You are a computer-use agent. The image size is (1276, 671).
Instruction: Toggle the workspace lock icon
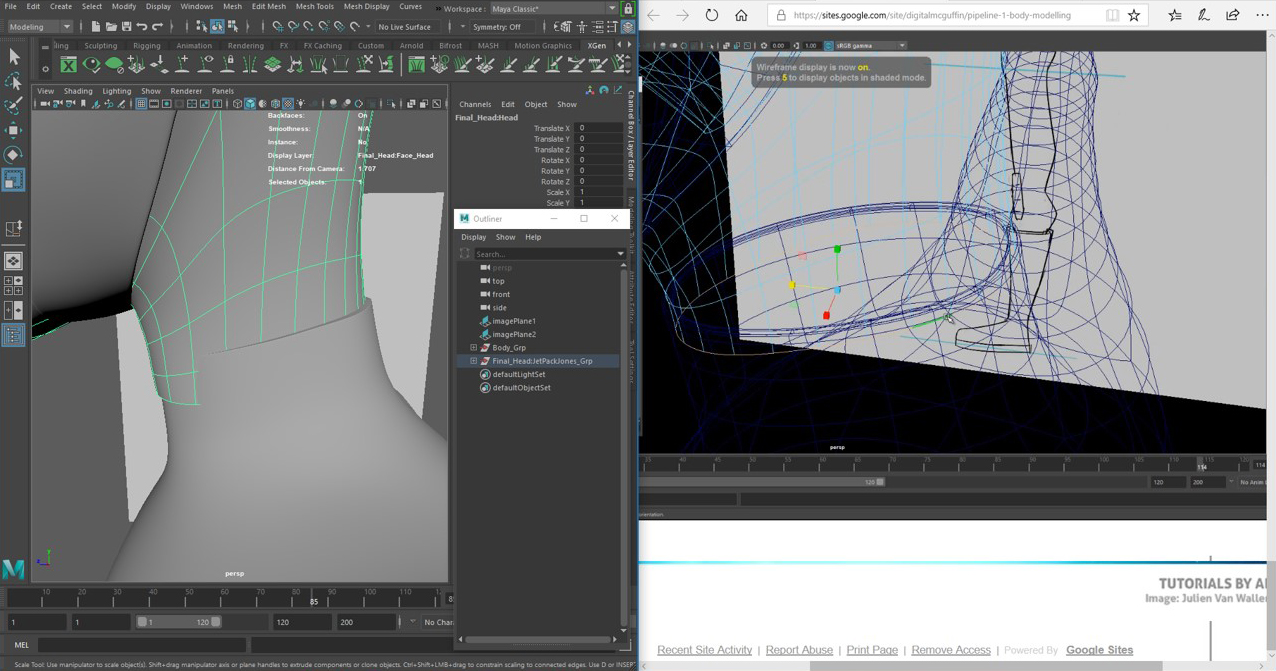[x=628, y=9]
